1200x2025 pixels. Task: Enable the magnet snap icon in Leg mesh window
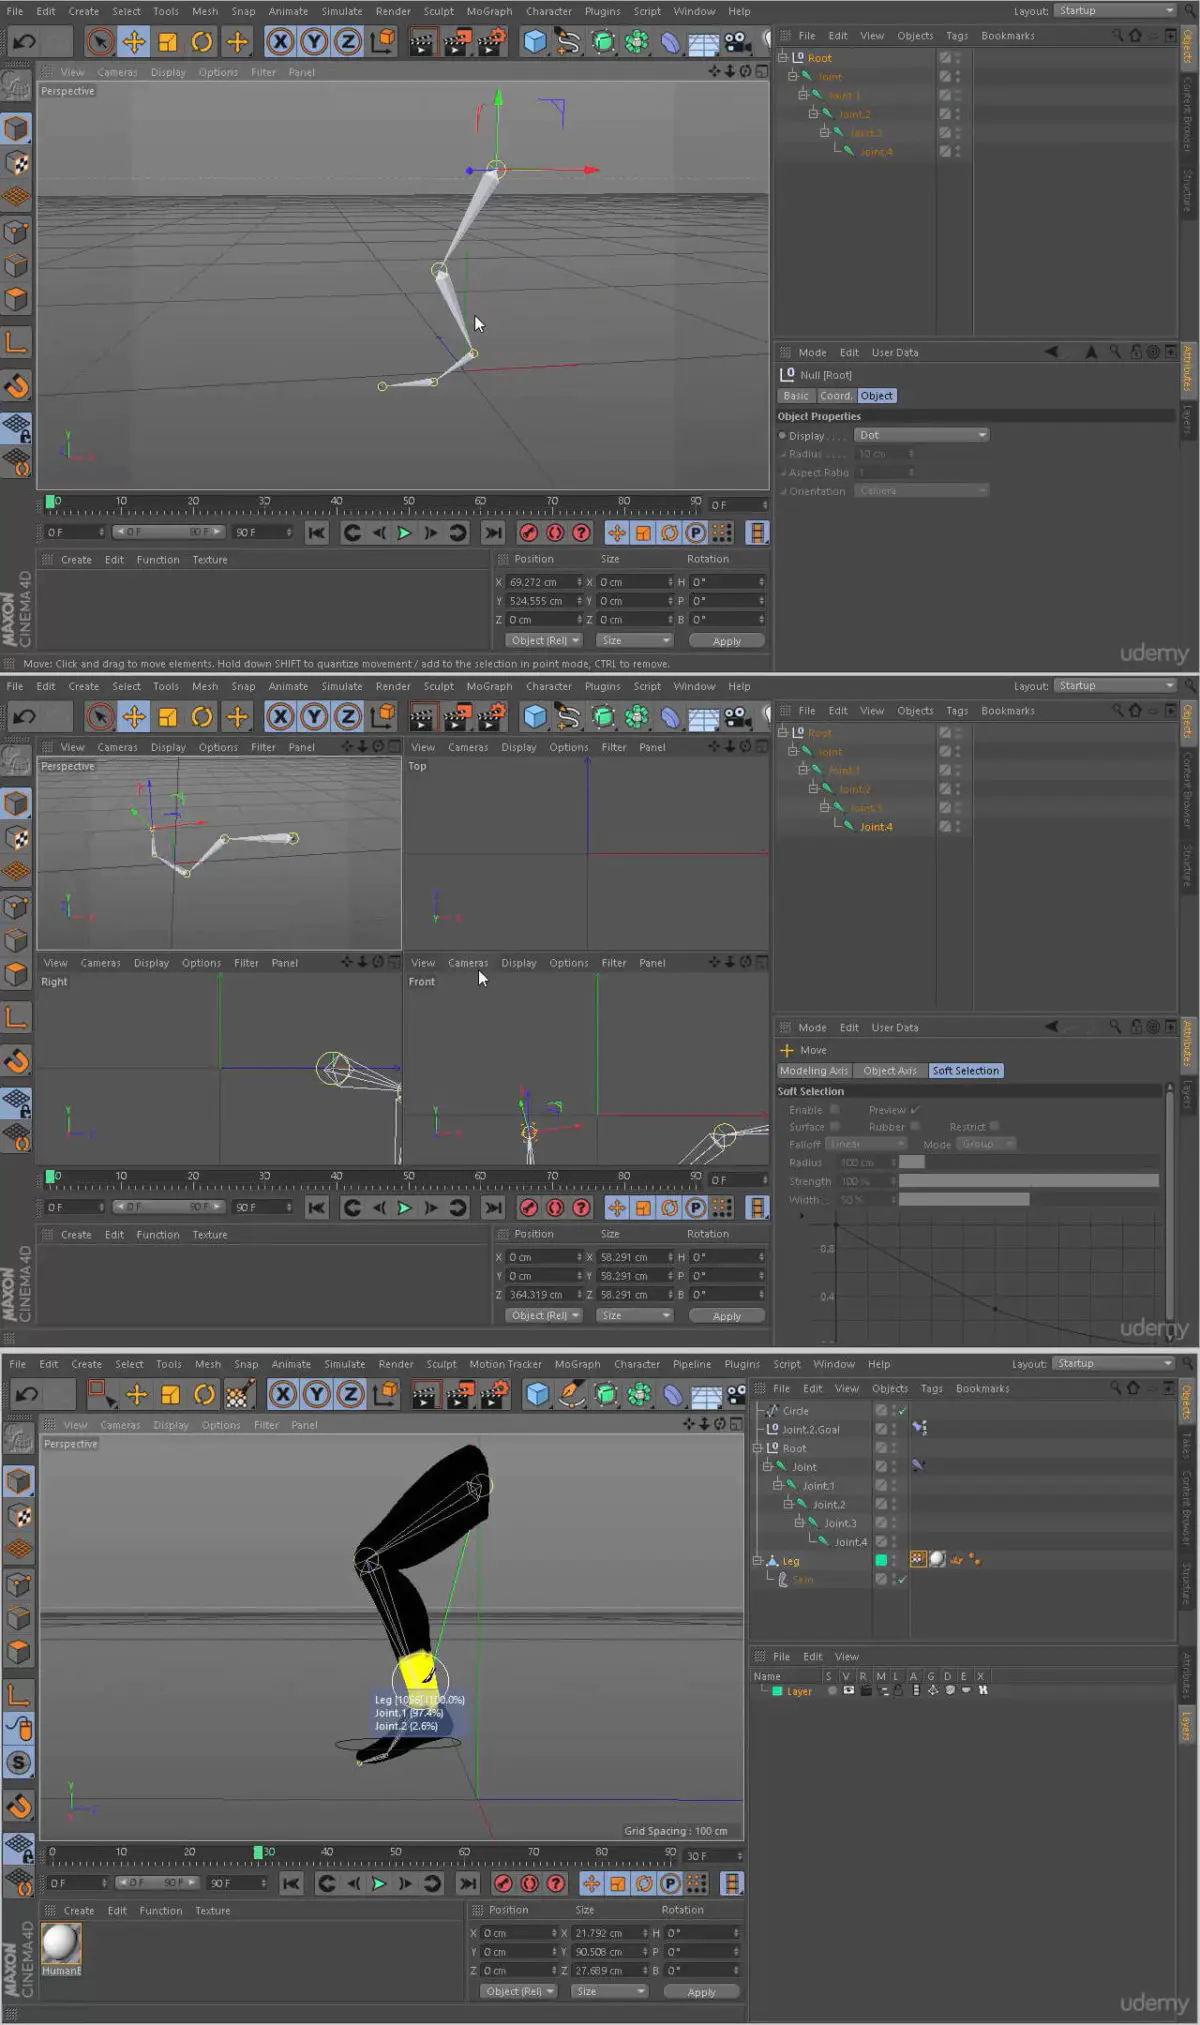coord(19,1805)
